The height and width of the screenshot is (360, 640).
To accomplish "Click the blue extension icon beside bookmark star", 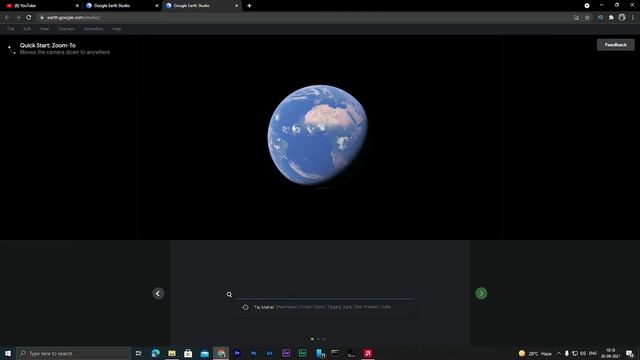I will click(600, 18).
